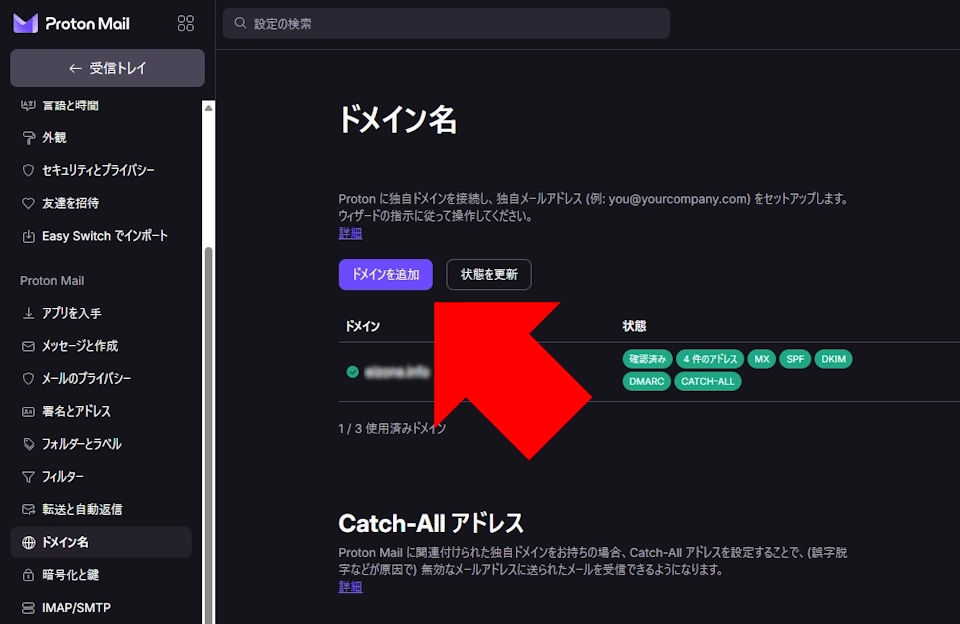Open the 詳細 link under Catch-All アドレス

pyautogui.click(x=350, y=587)
